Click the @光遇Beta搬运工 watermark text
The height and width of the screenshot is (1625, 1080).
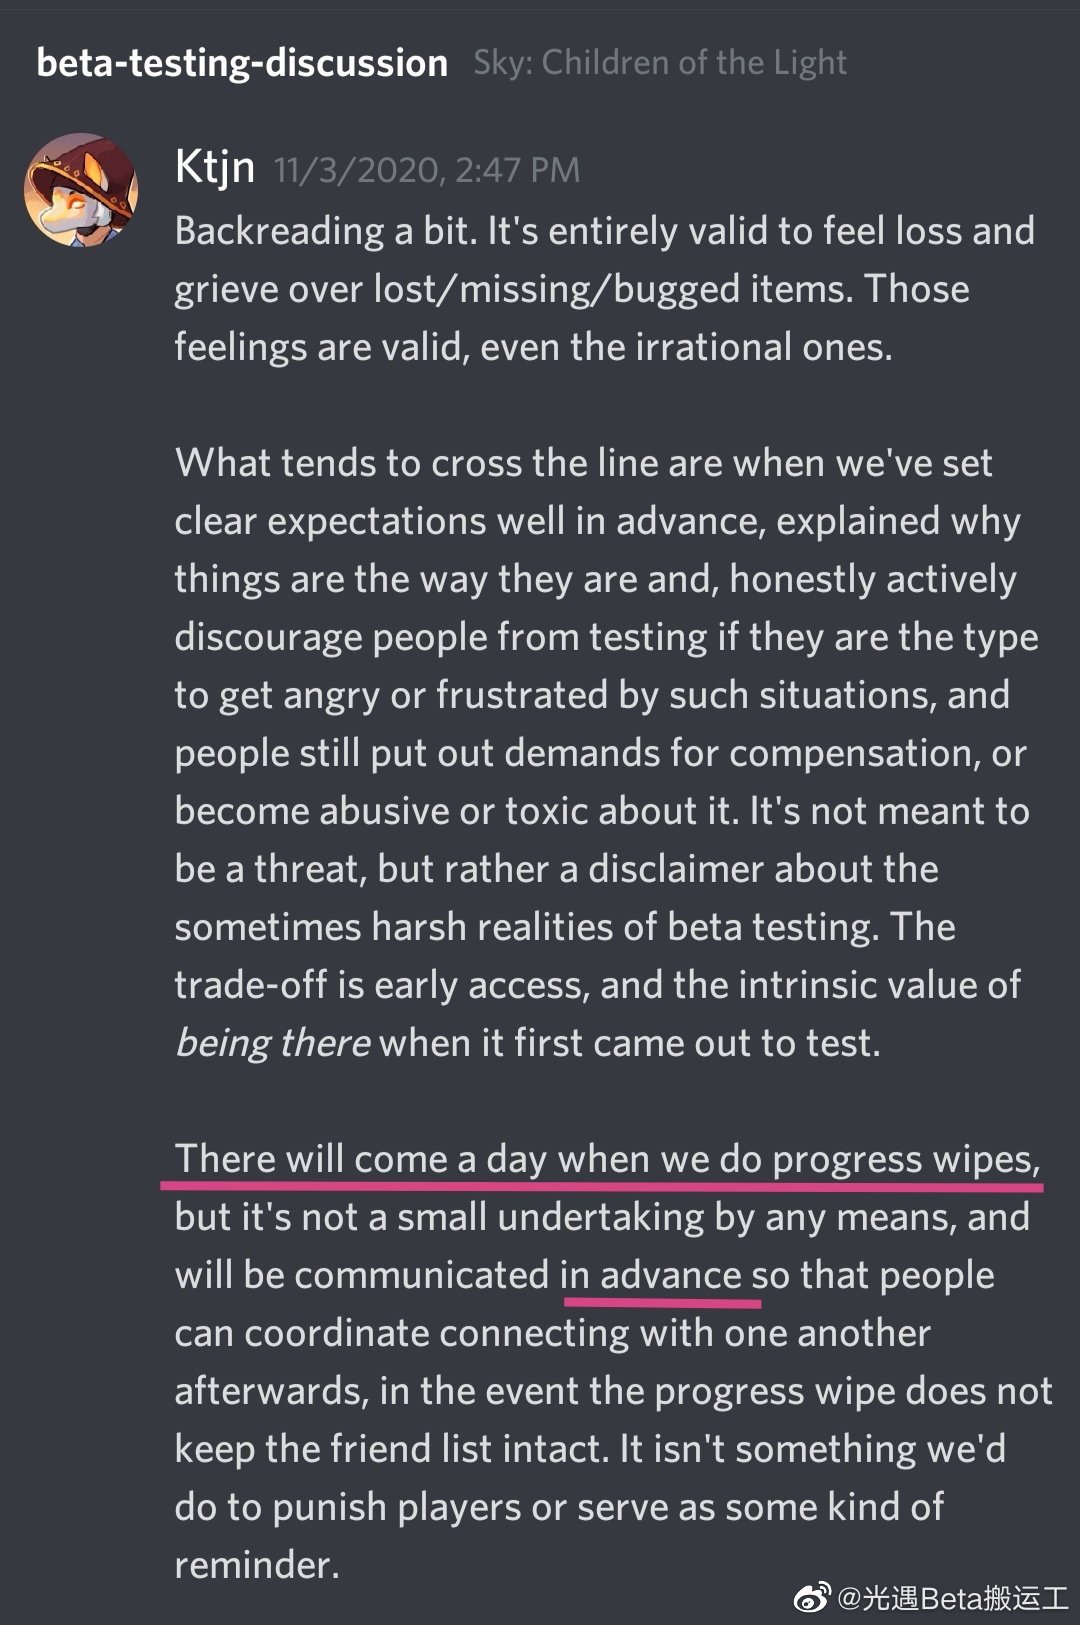tap(951, 1598)
